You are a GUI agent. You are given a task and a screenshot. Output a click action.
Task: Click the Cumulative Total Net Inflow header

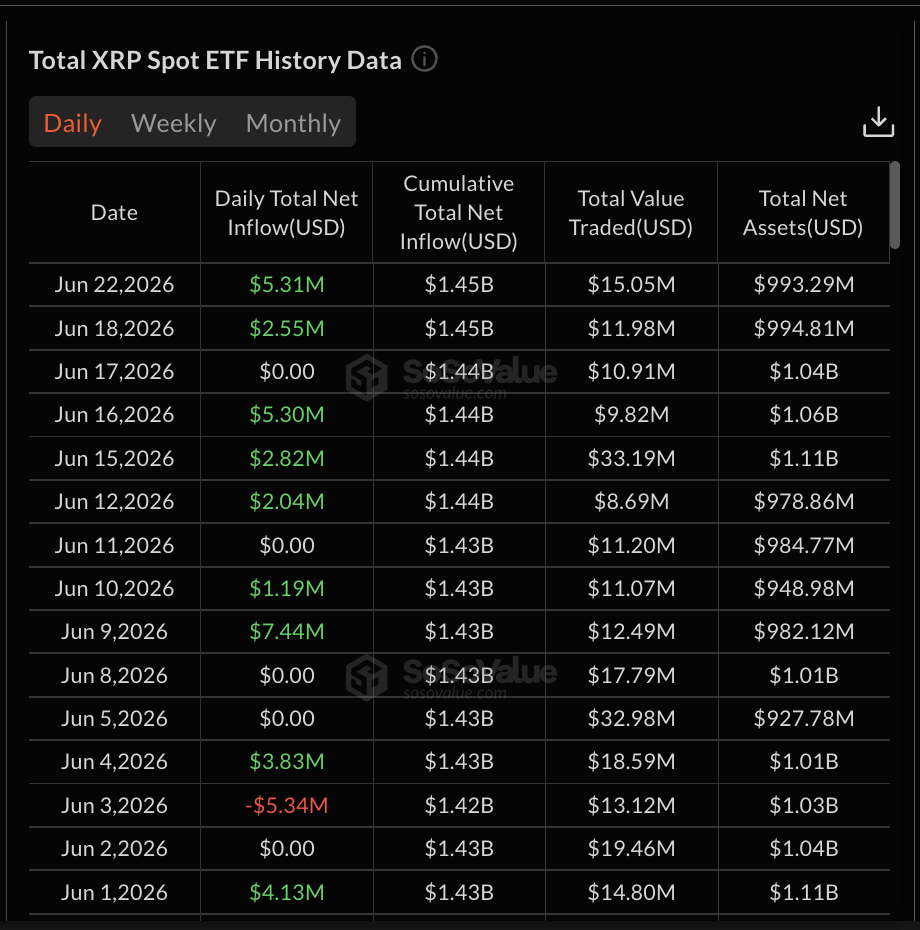pyautogui.click(x=459, y=212)
